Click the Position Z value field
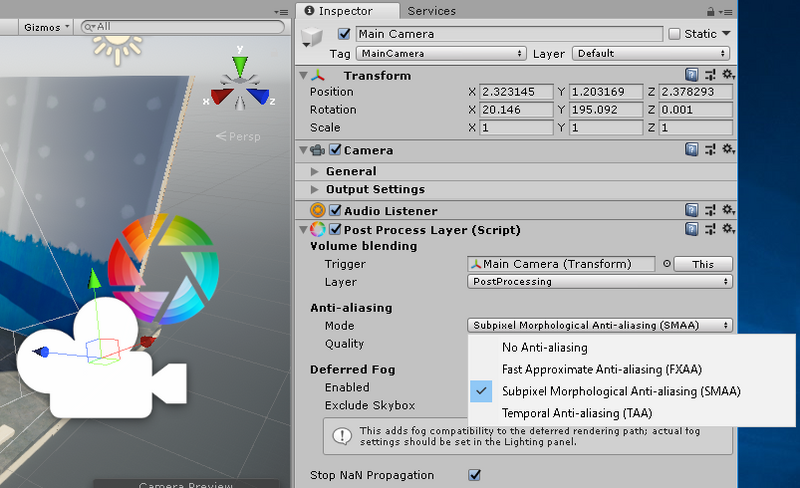This screenshot has height=488, width=800. pyautogui.click(x=696, y=92)
